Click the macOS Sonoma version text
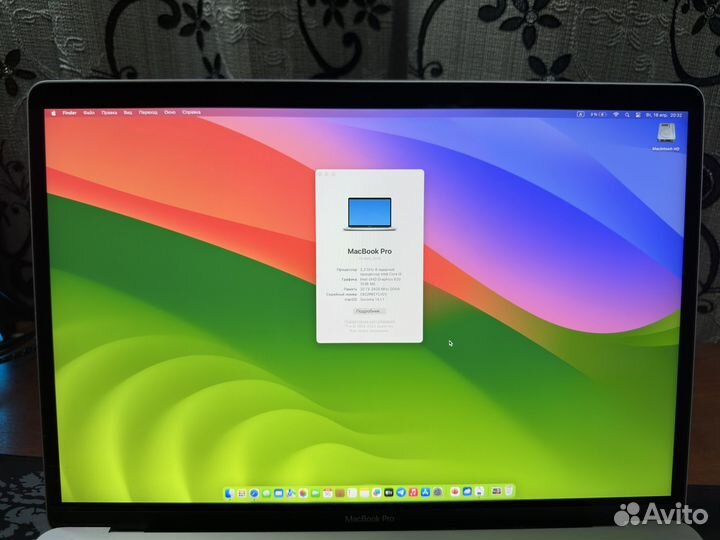The image size is (720, 540). pyautogui.click(x=372, y=299)
